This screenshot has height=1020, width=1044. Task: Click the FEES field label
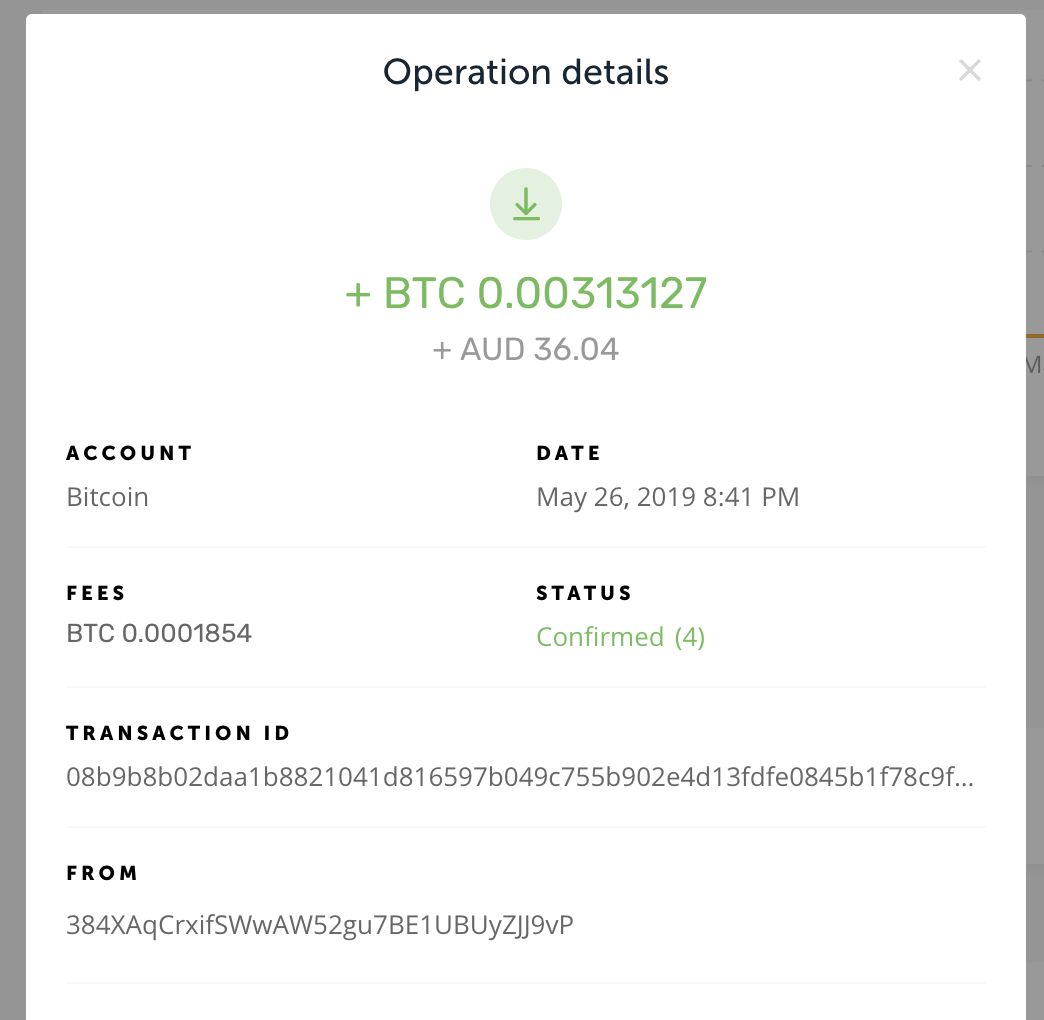96,593
